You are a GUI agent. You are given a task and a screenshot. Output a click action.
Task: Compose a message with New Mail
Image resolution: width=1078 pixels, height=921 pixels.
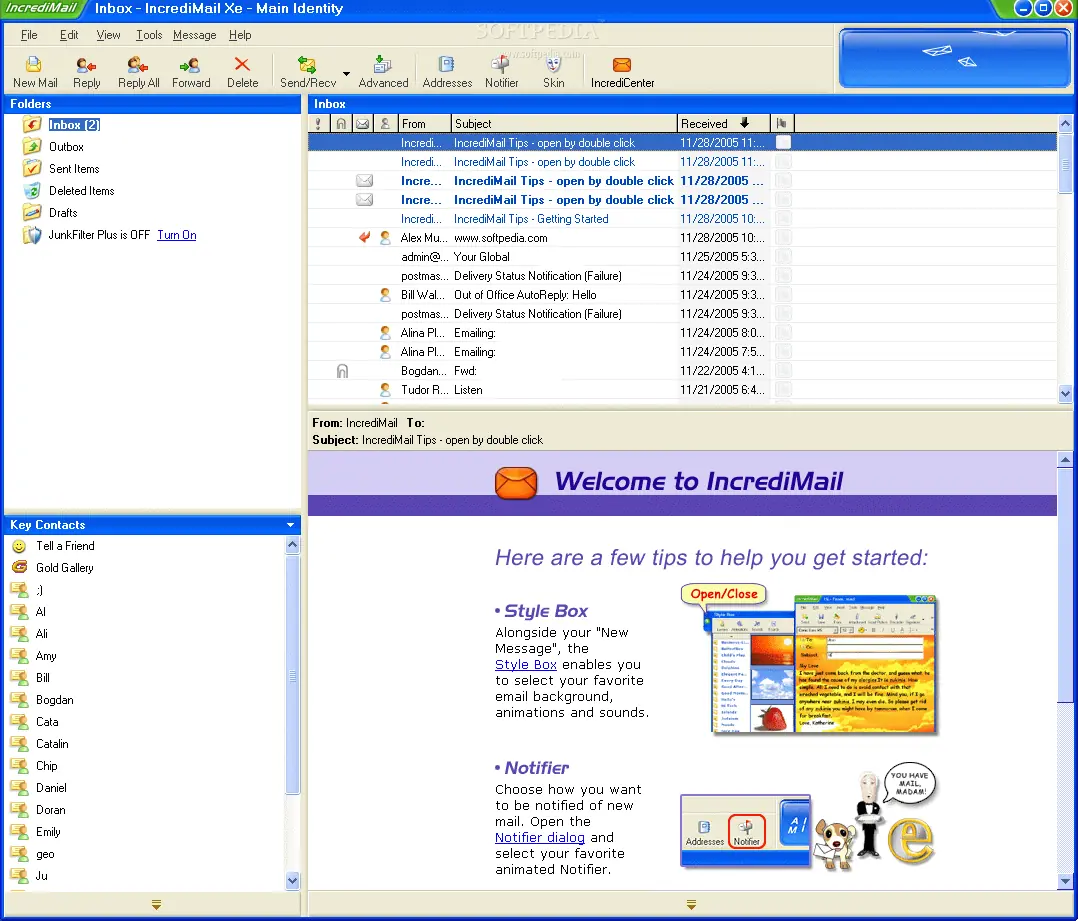tap(34, 72)
